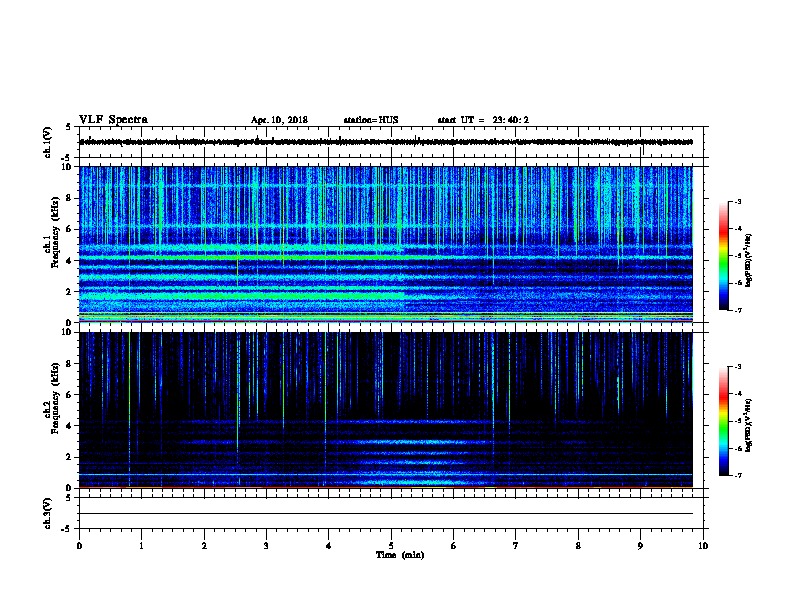Click the "Time (min)" axis title

(x=400, y=555)
